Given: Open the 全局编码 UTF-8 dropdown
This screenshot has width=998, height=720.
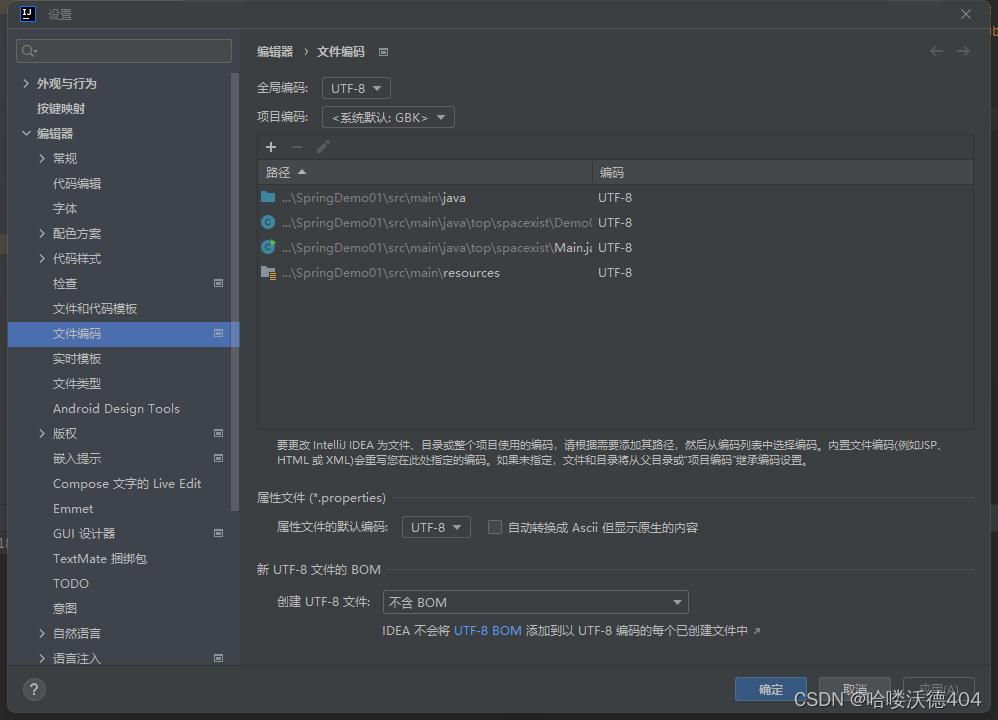Looking at the screenshot, I should 356,88.
